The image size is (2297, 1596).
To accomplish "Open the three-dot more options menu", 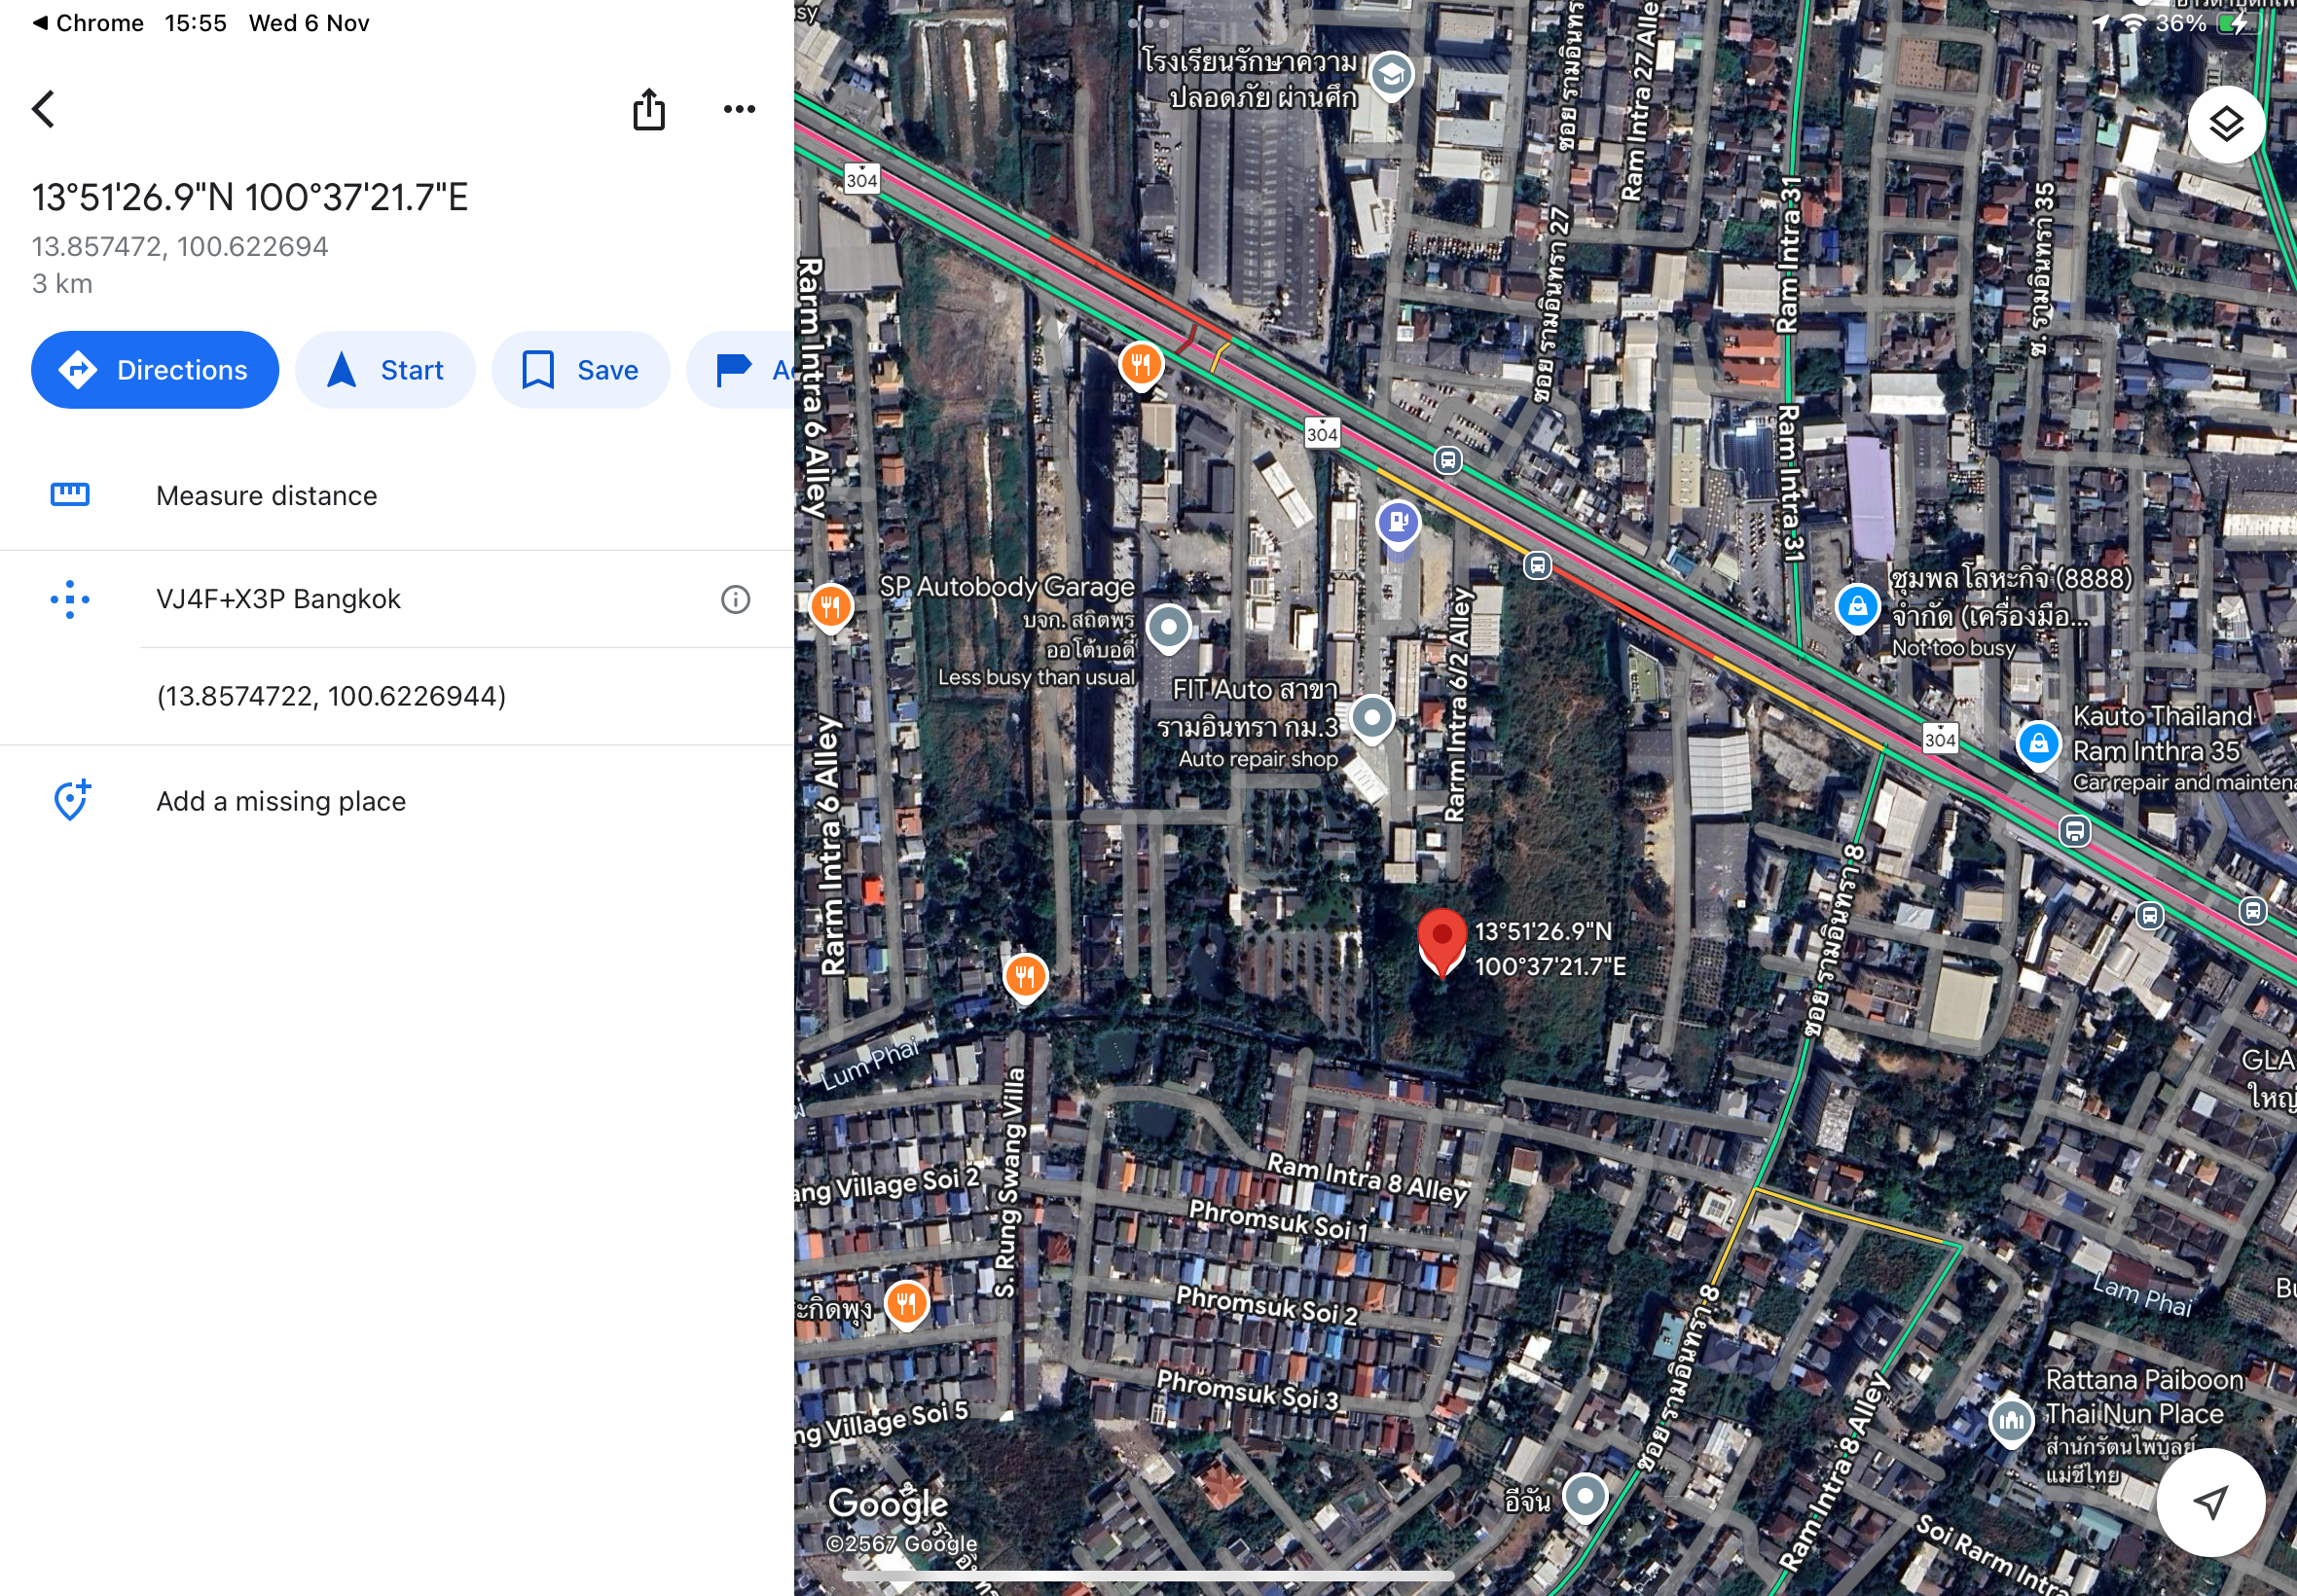I will click(739, 109).
